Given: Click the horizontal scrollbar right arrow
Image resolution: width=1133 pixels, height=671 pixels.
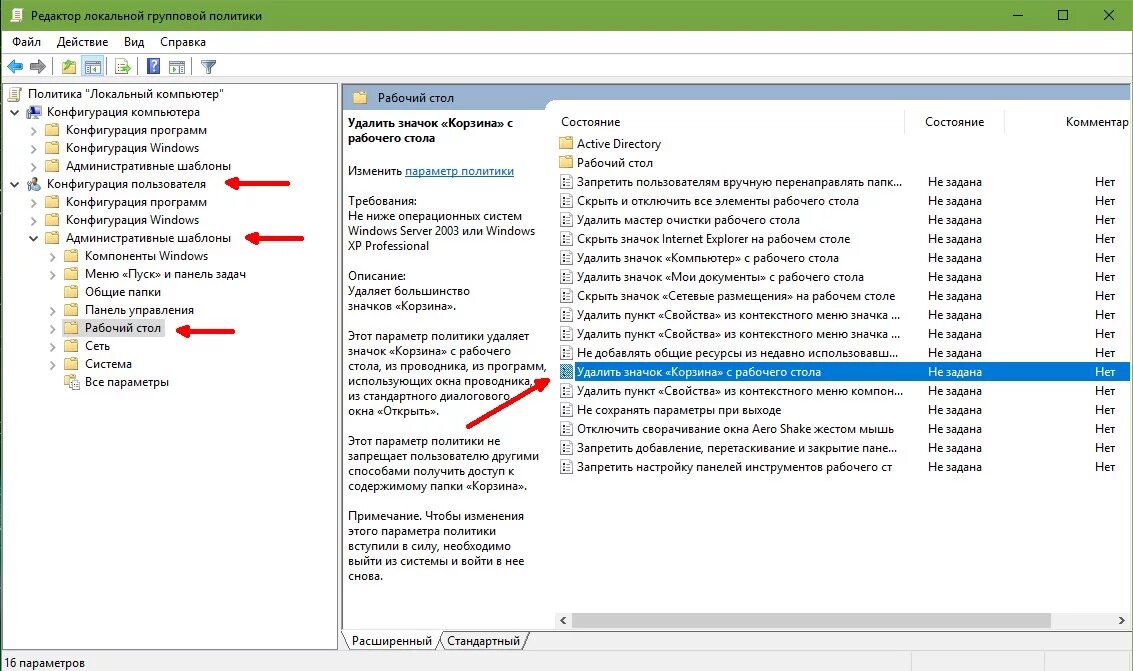Looking at the screenshot, I should click(1121, 620).
